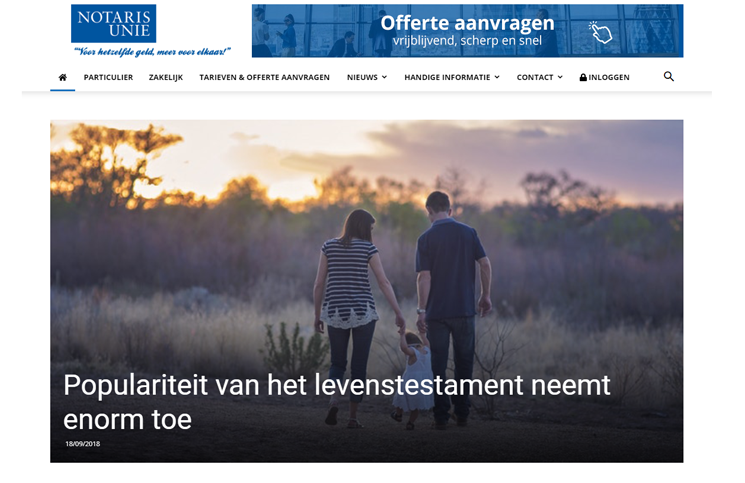Click the Nieuws menu label

[362, 77]
